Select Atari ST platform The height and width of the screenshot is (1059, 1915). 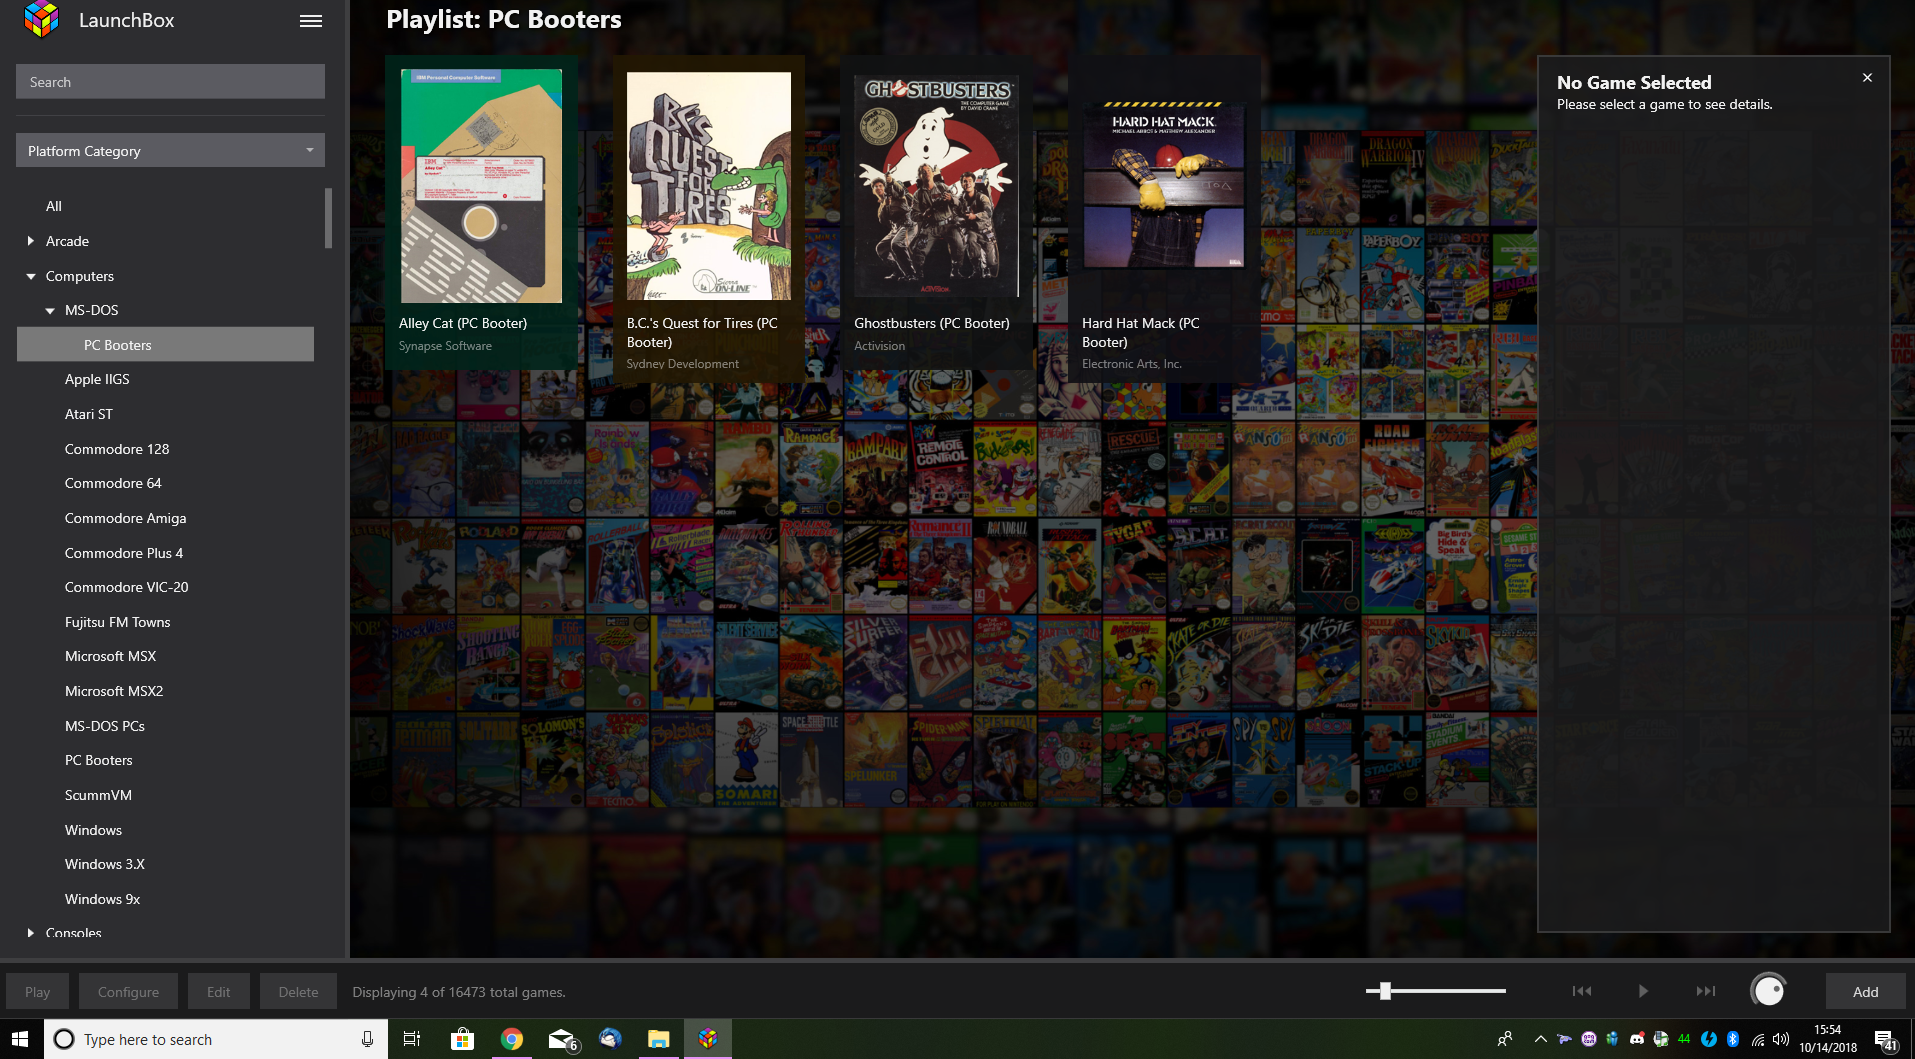(x=89, y=414)
